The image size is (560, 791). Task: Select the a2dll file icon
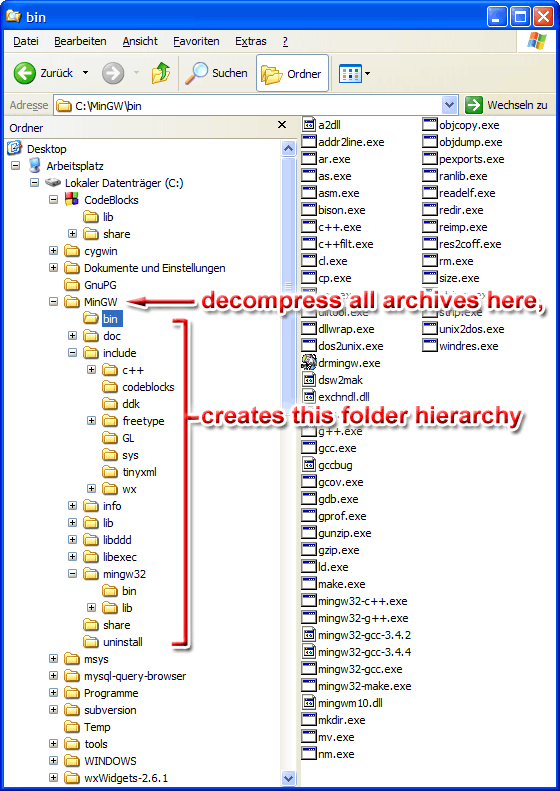[x=309, y=125]
